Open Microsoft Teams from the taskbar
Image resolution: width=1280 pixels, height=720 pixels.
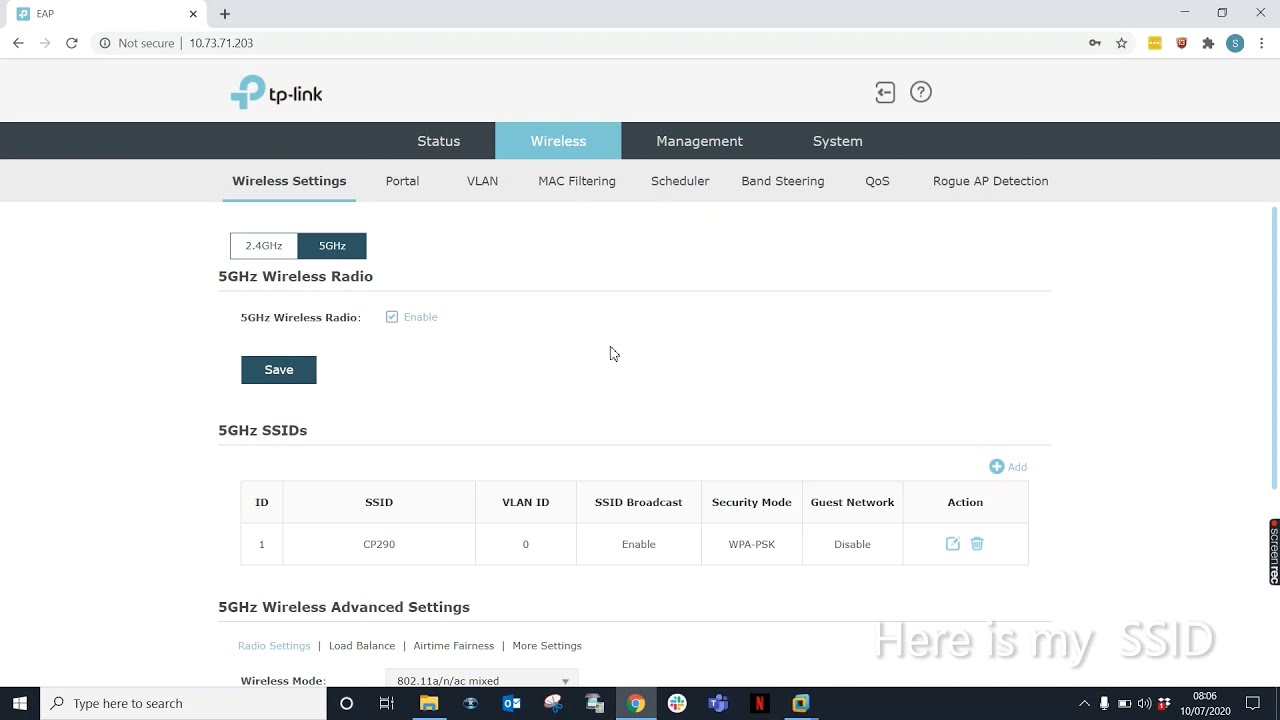[718, 703]
